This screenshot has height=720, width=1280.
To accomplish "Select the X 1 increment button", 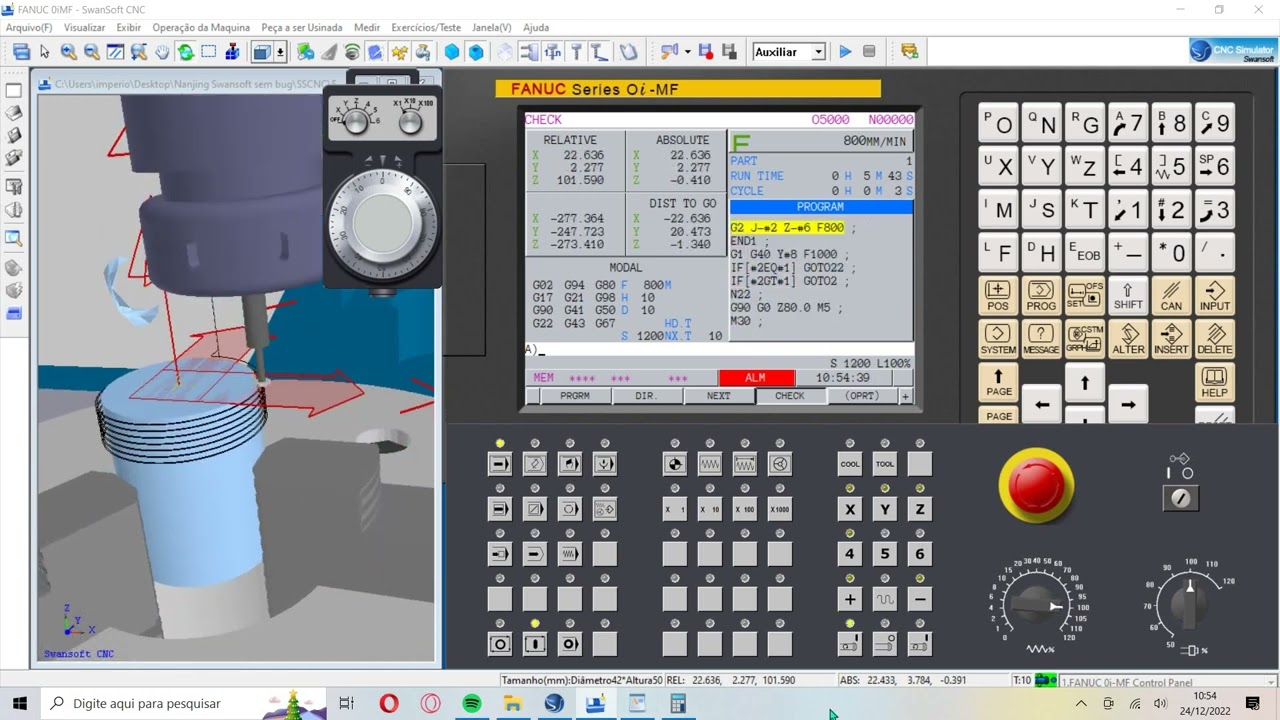I will coord(675,509).
